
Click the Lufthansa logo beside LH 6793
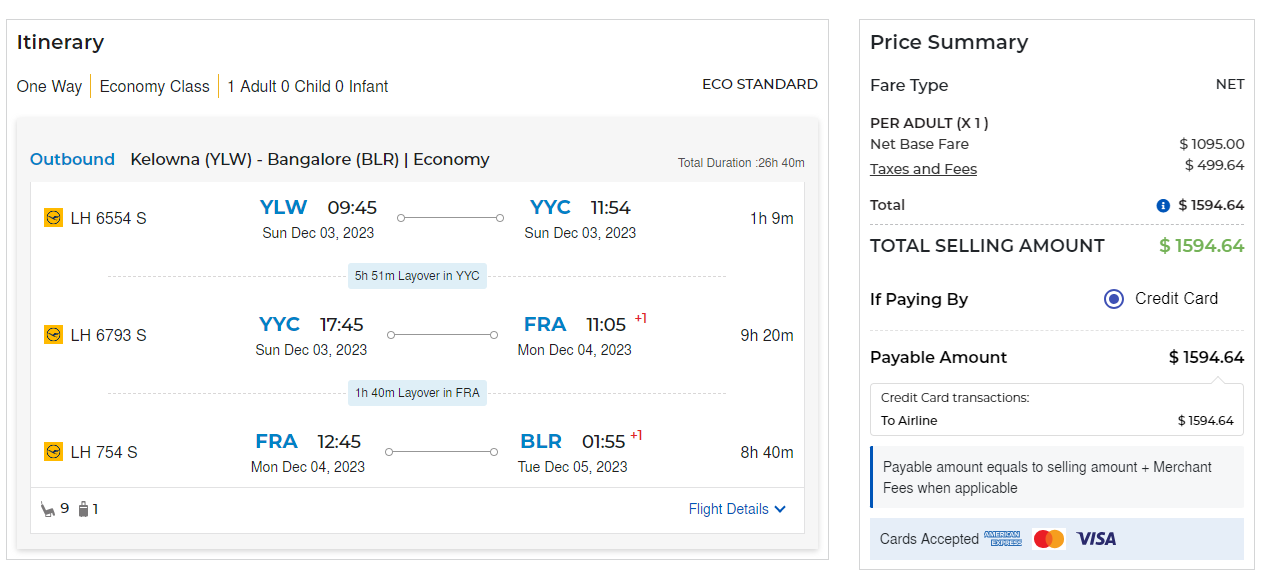point(53,335)
